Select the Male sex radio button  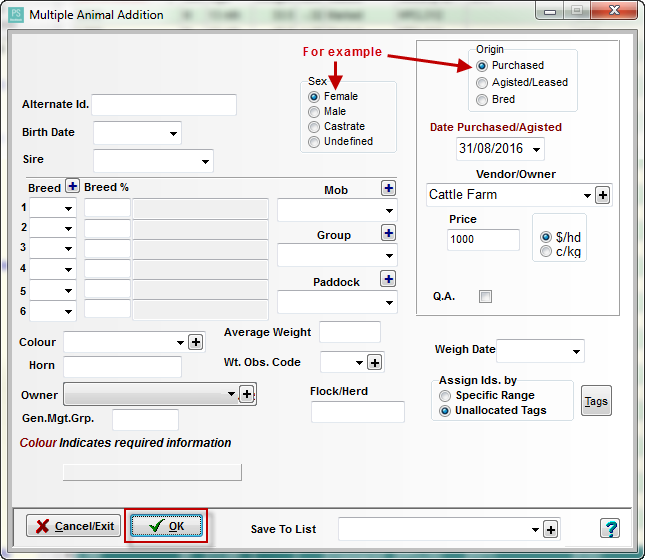(x=315, y=112)
